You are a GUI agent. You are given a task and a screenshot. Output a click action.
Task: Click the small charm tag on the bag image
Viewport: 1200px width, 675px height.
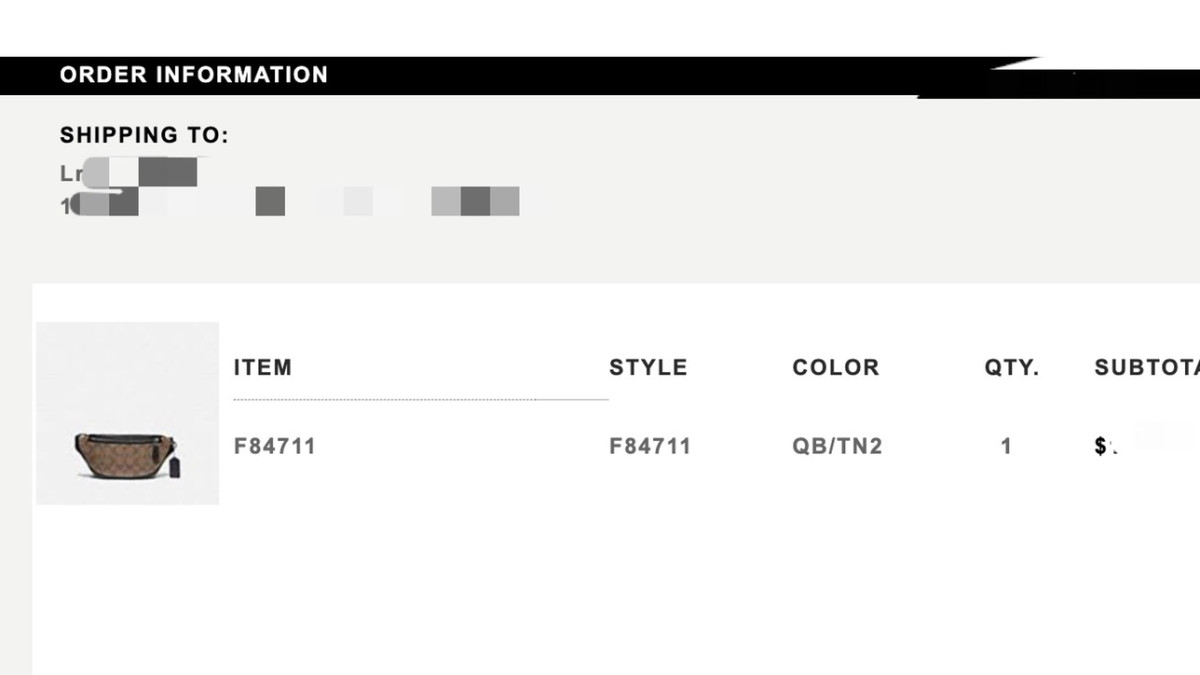pos(172,468)
